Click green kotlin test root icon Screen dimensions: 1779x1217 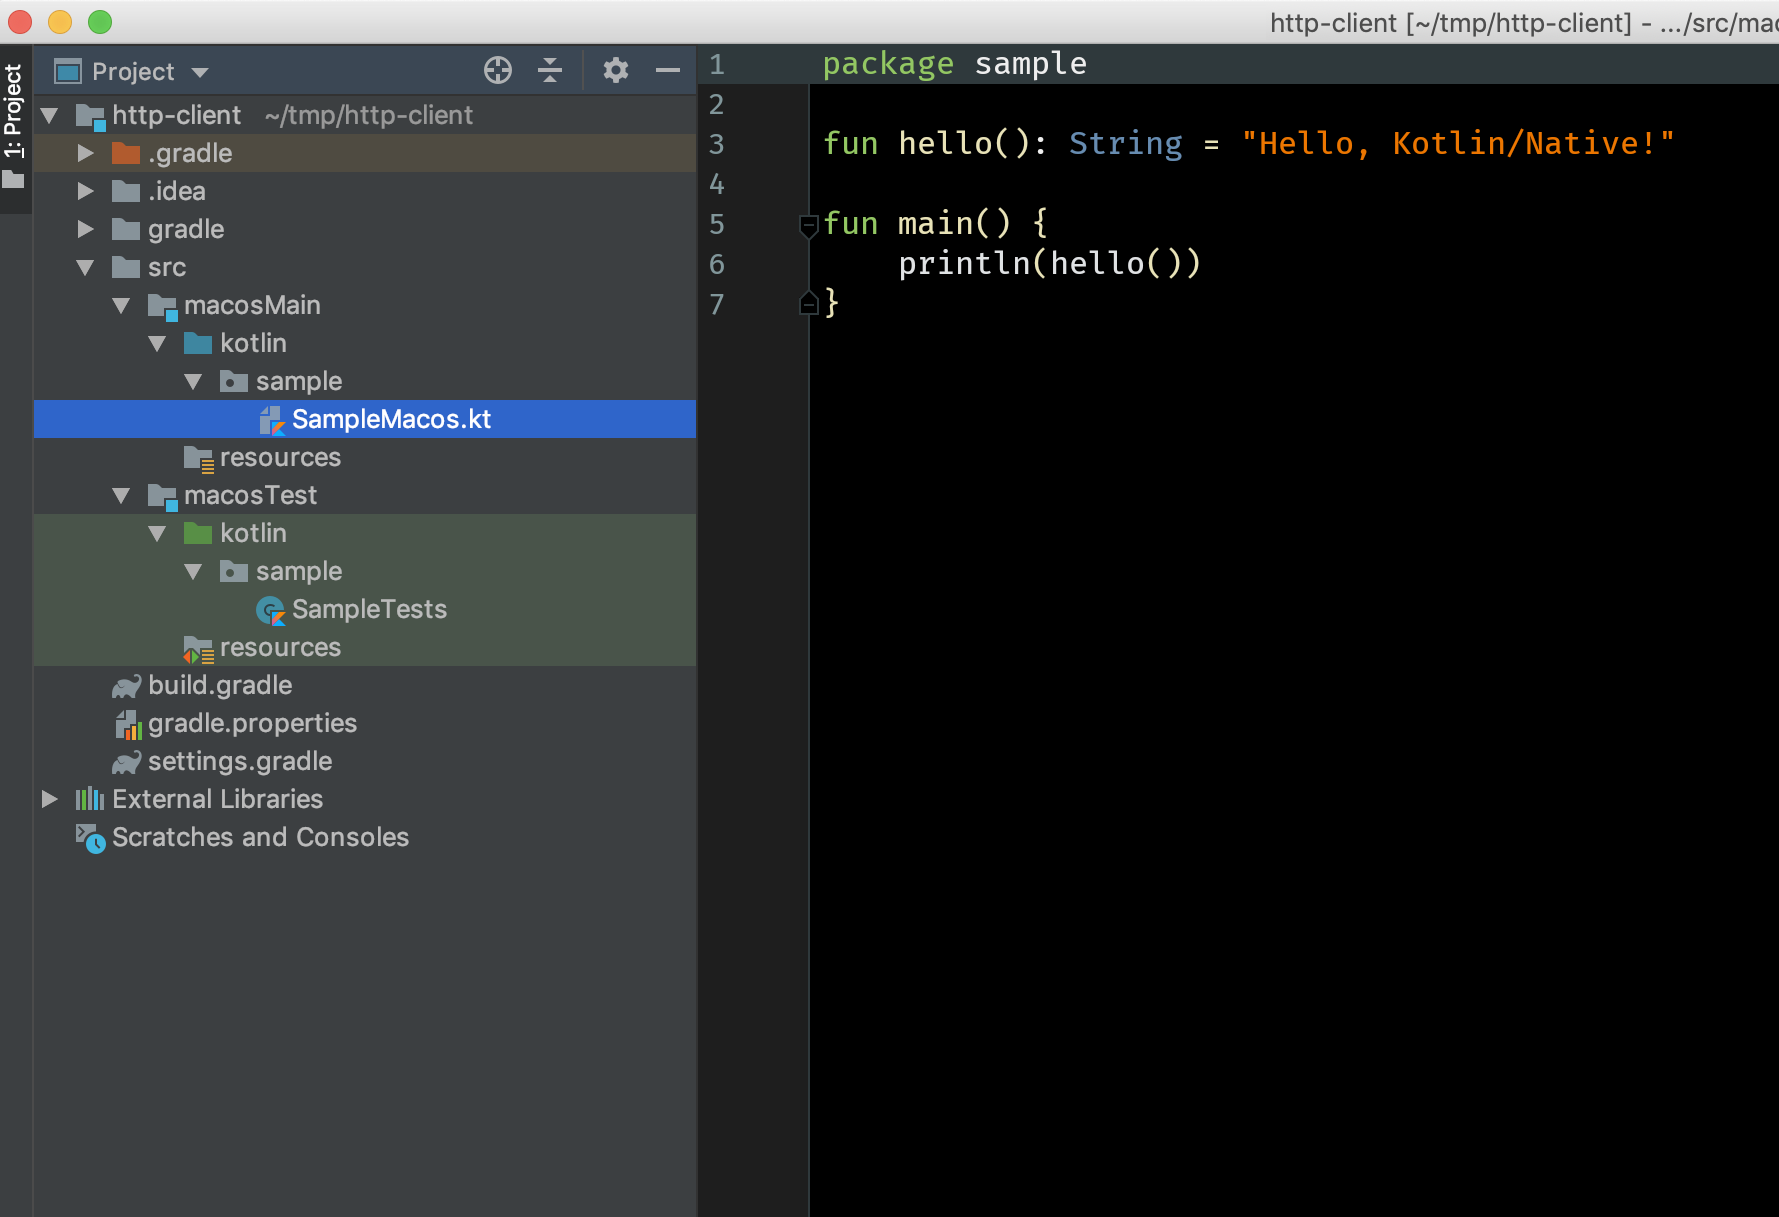pos(198,533)
